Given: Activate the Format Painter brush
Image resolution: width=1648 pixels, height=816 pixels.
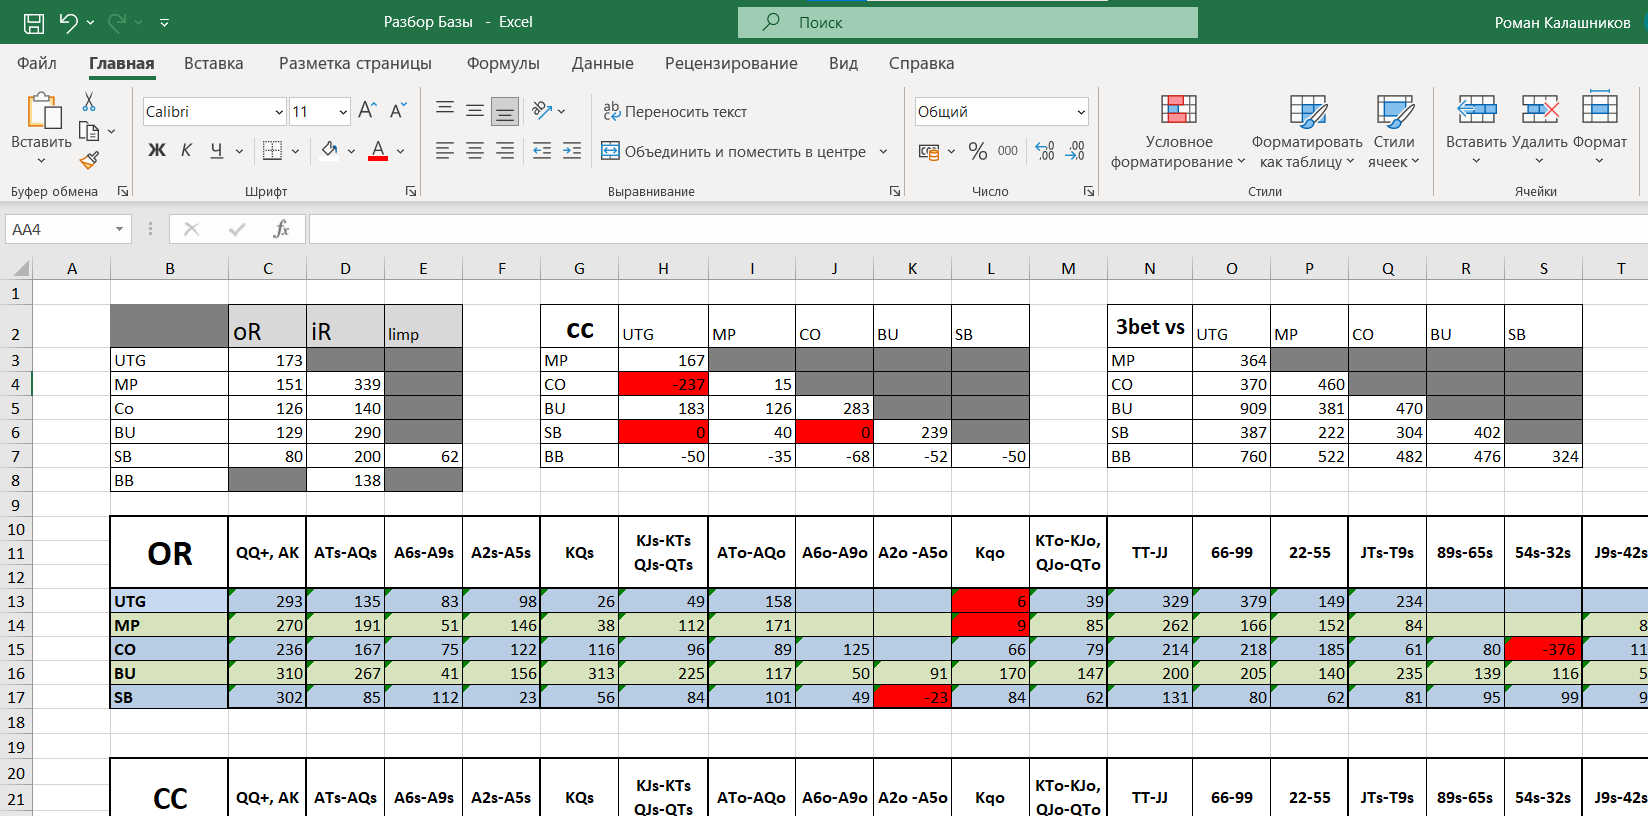Looking at the screenshot, I should point(89,160).
